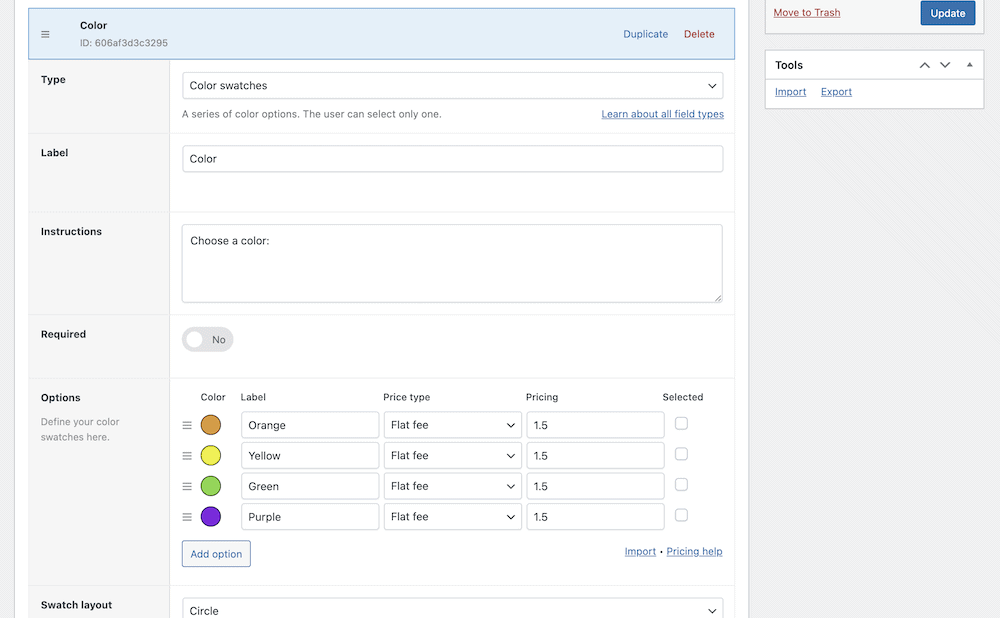Open the Swatch layout dropdown showing Circle

[452, 609]
